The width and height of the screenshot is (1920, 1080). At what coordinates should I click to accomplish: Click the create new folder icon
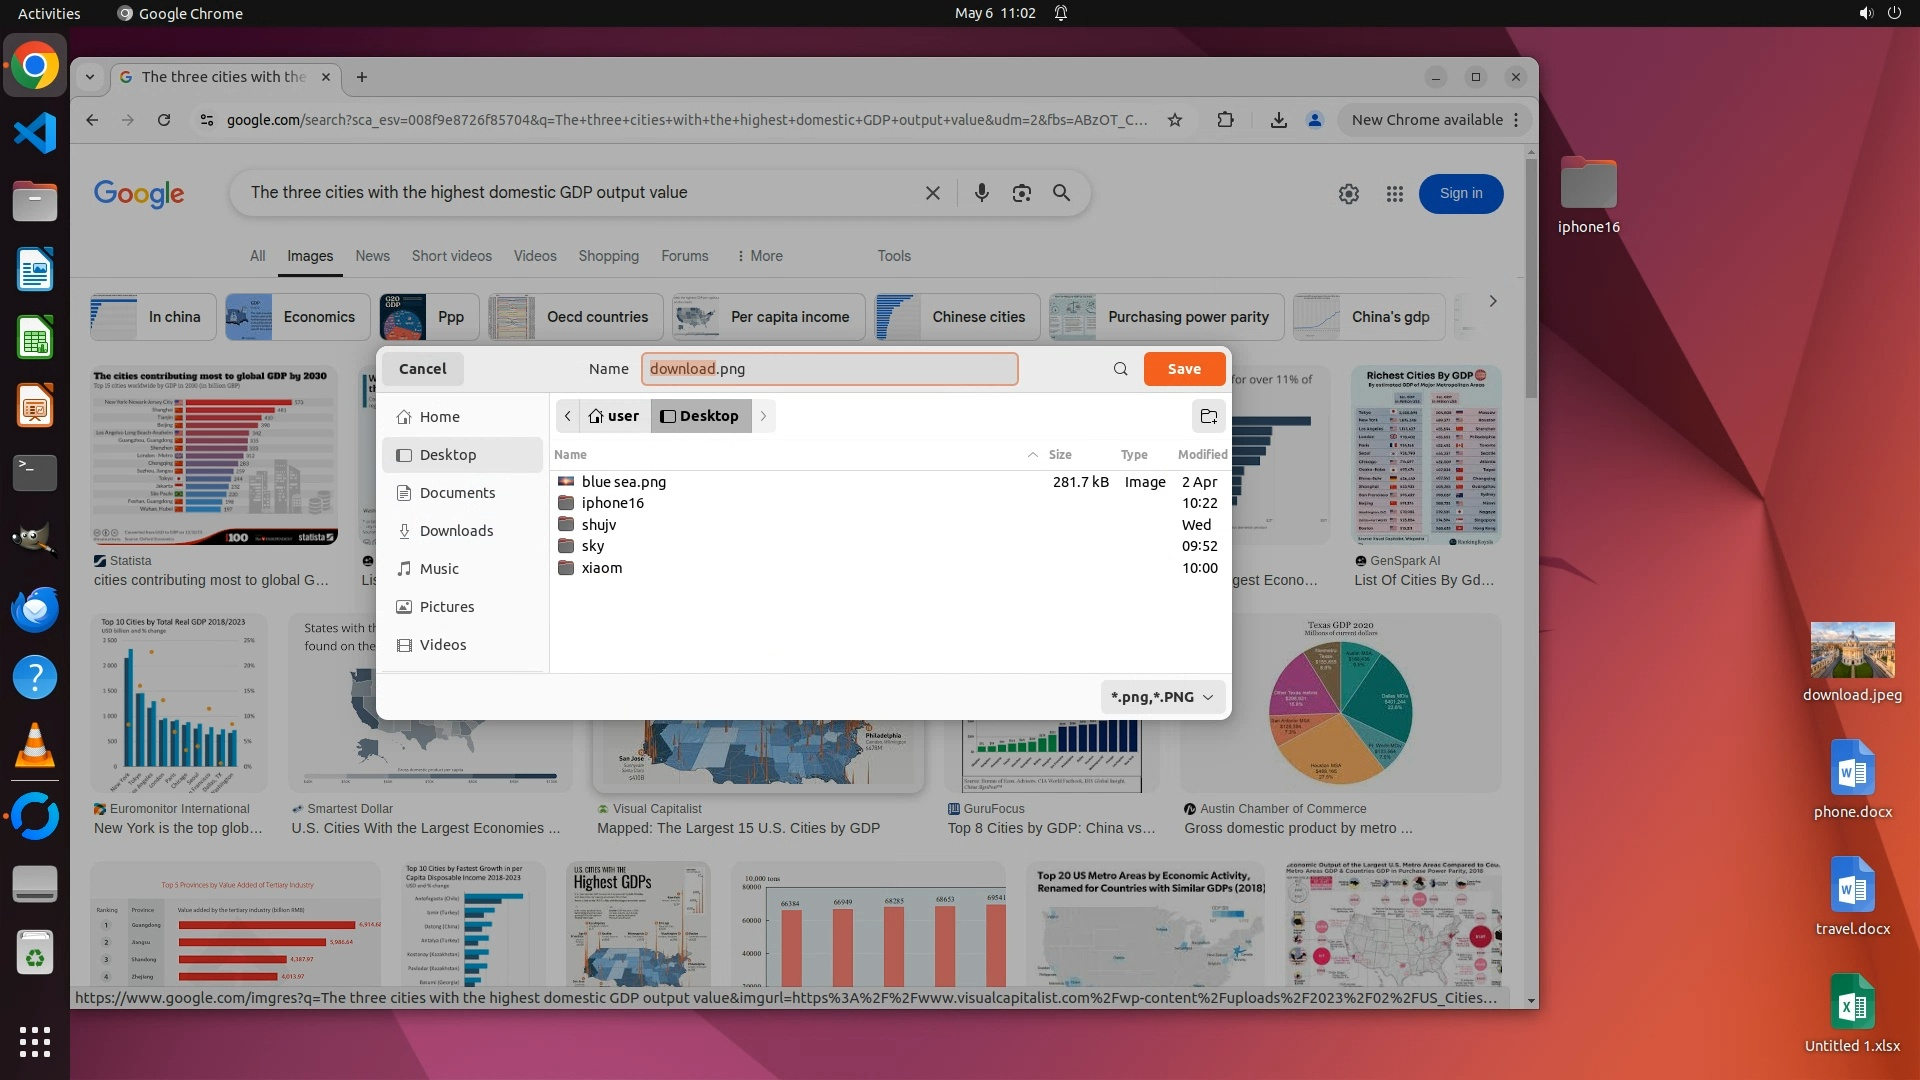[x=1208, y=416]
